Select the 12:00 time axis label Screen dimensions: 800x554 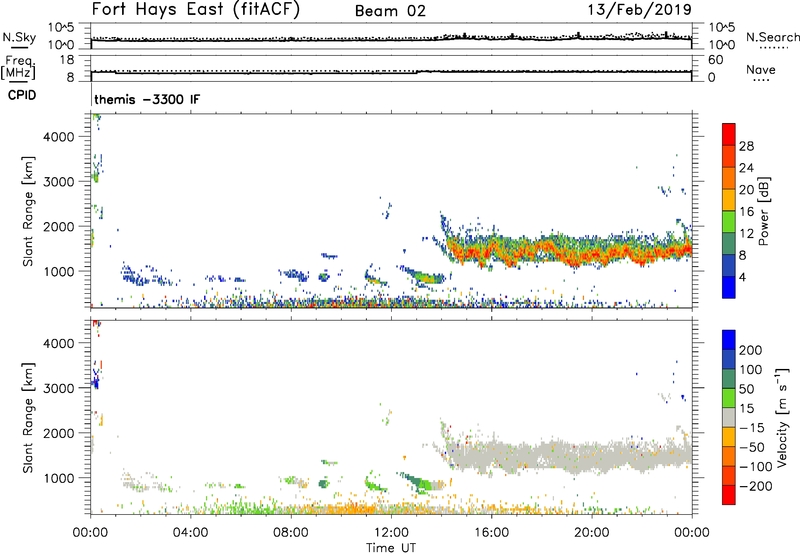coord(391,533)
